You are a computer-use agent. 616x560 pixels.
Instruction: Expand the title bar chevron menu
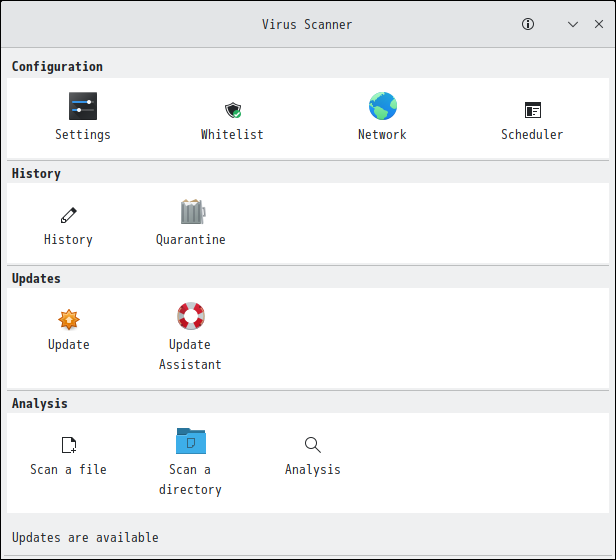point(573,24)
